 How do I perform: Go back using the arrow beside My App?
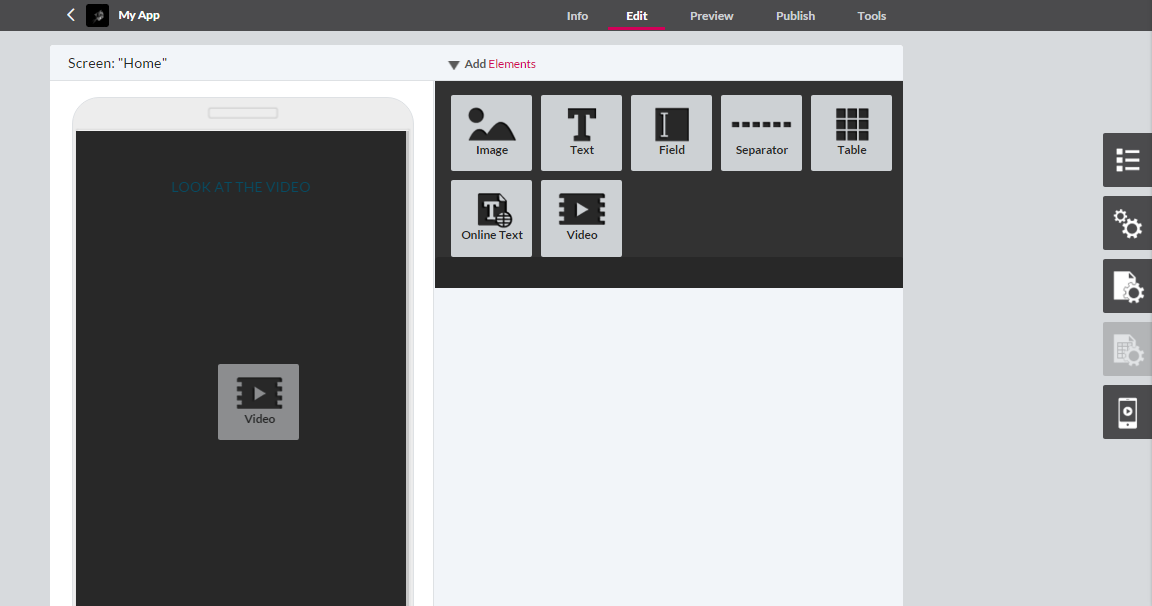71,15
